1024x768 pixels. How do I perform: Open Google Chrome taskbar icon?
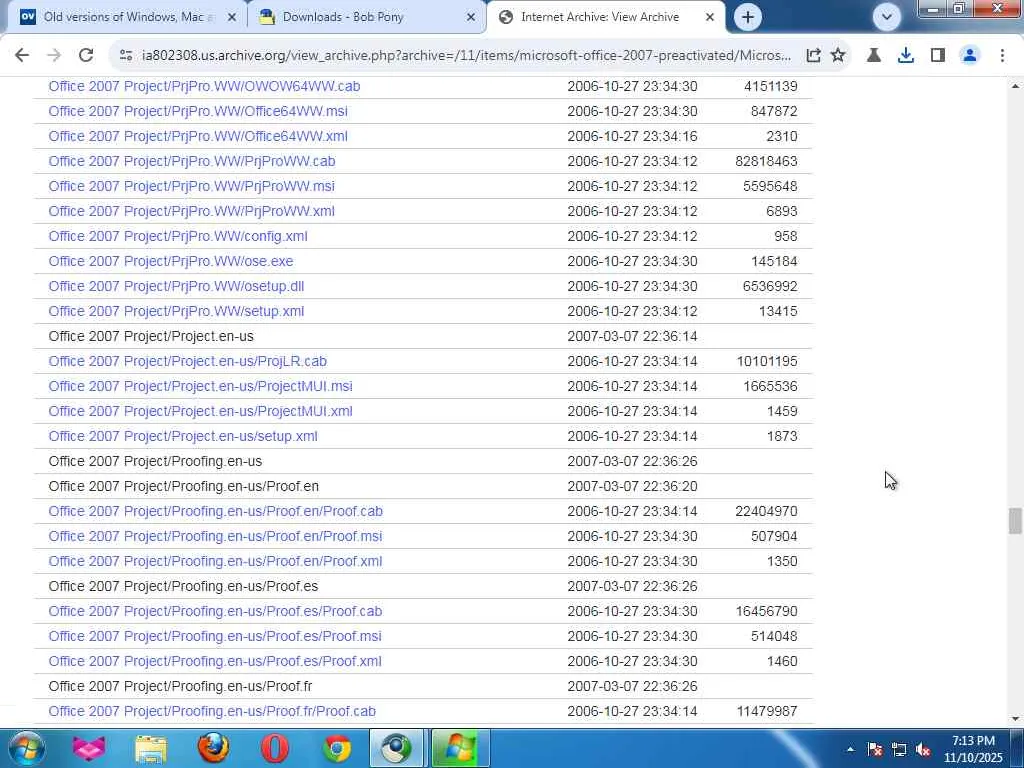337,748
